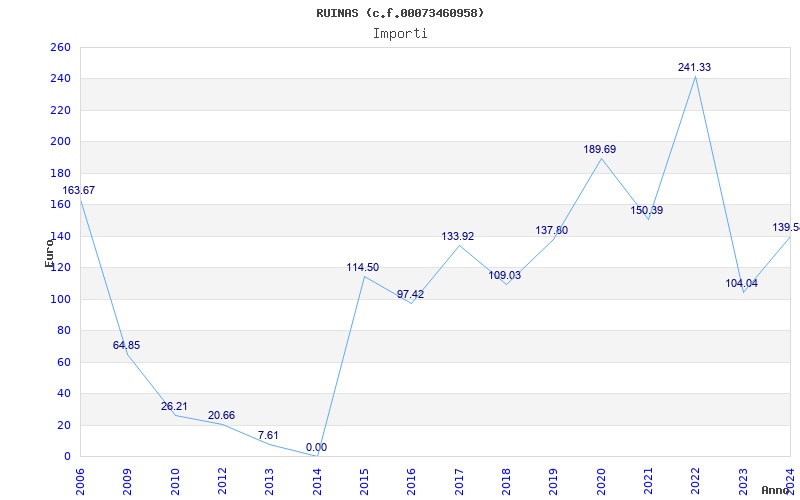
Task: Click the 140 y-axis tick label
Action: pyautogui.click(x=60, y=236)
